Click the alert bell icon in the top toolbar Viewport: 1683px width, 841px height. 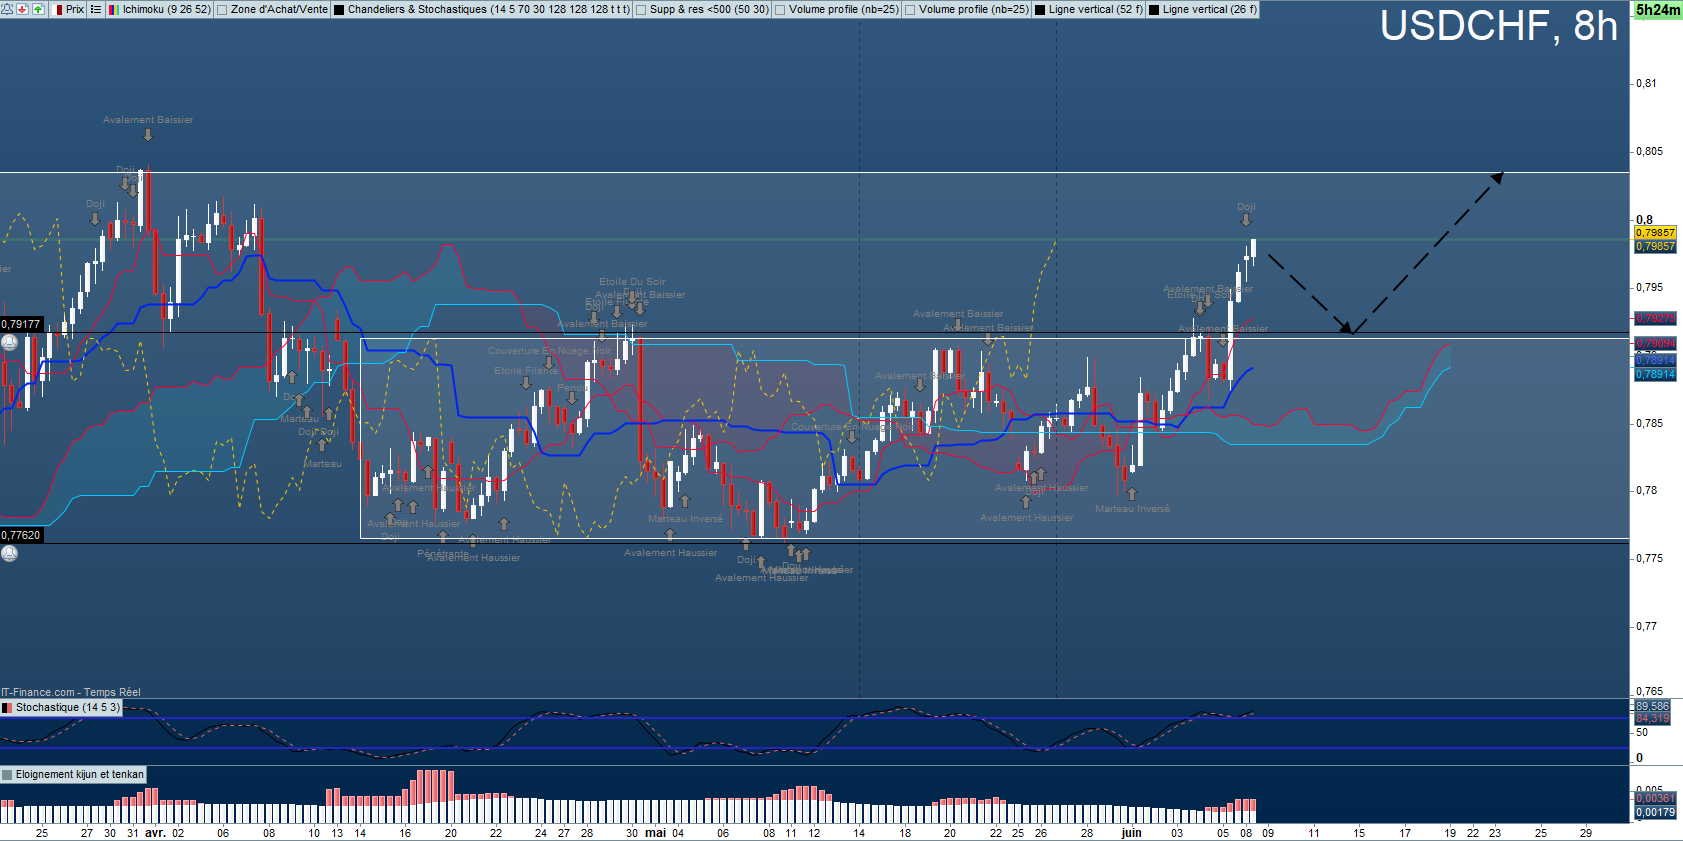click(x=7, y=9)
